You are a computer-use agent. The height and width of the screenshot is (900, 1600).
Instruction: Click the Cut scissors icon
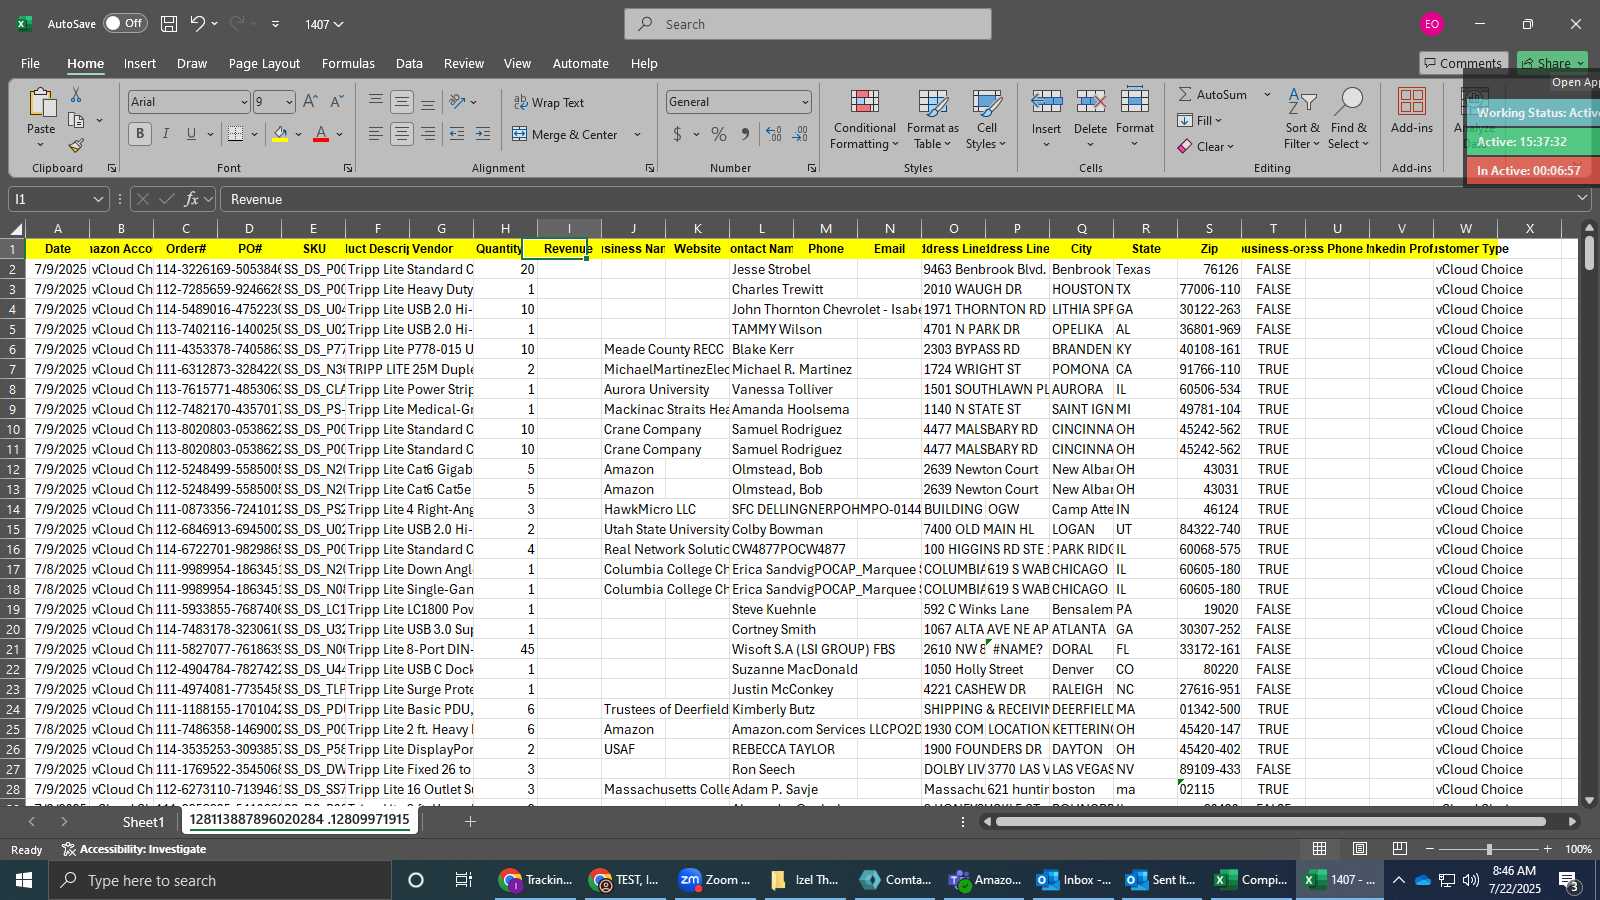[76, 95]
